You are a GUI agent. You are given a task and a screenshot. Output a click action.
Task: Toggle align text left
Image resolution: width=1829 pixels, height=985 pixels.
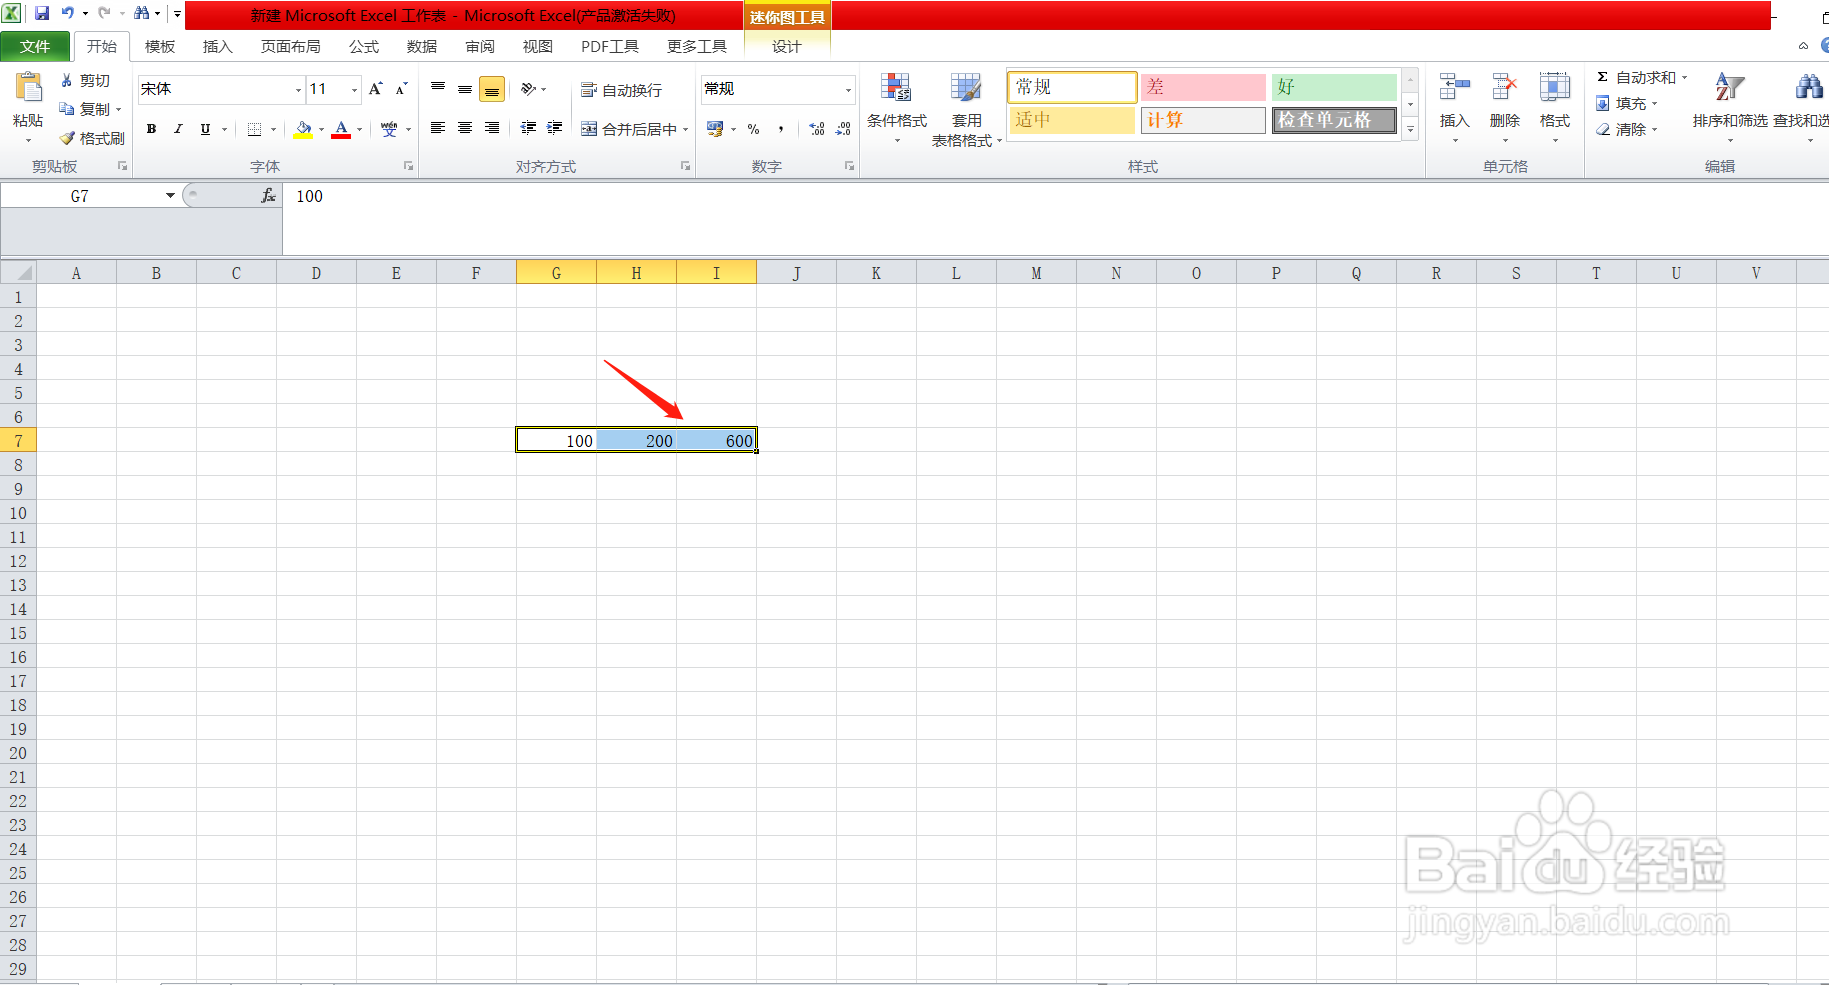[438, 128]
